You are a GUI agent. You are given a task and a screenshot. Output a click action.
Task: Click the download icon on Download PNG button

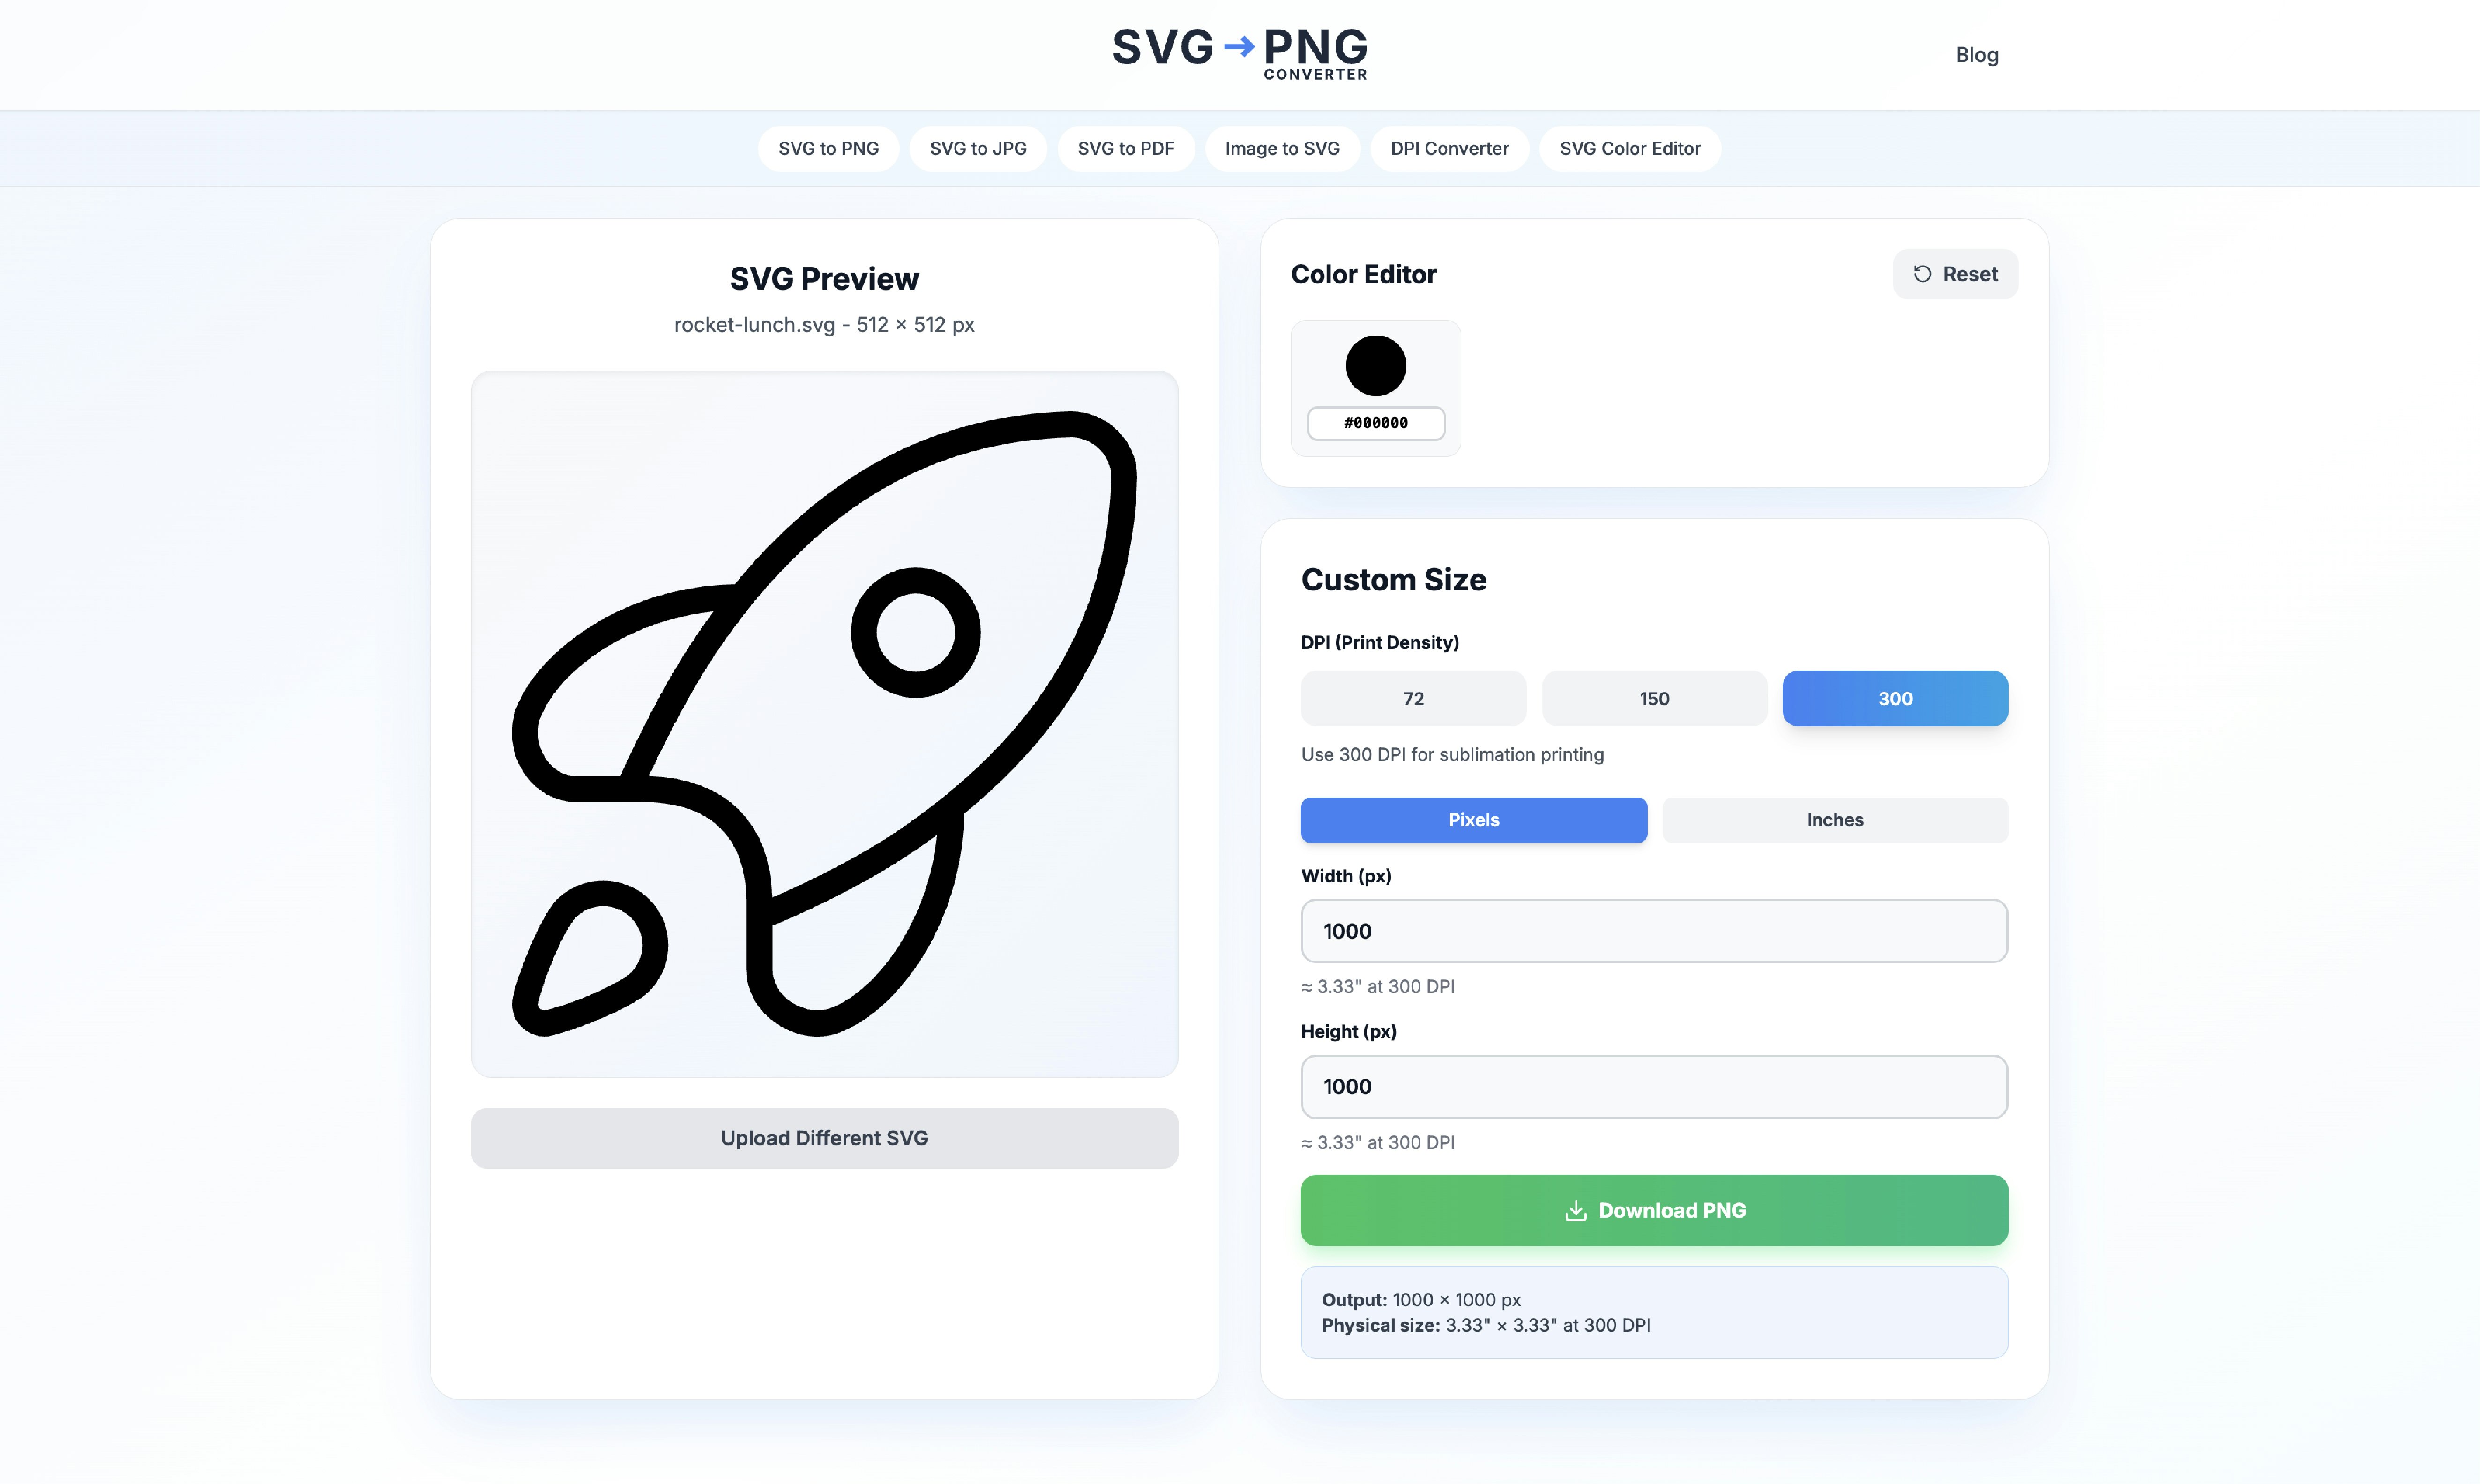point(1576,1210)
